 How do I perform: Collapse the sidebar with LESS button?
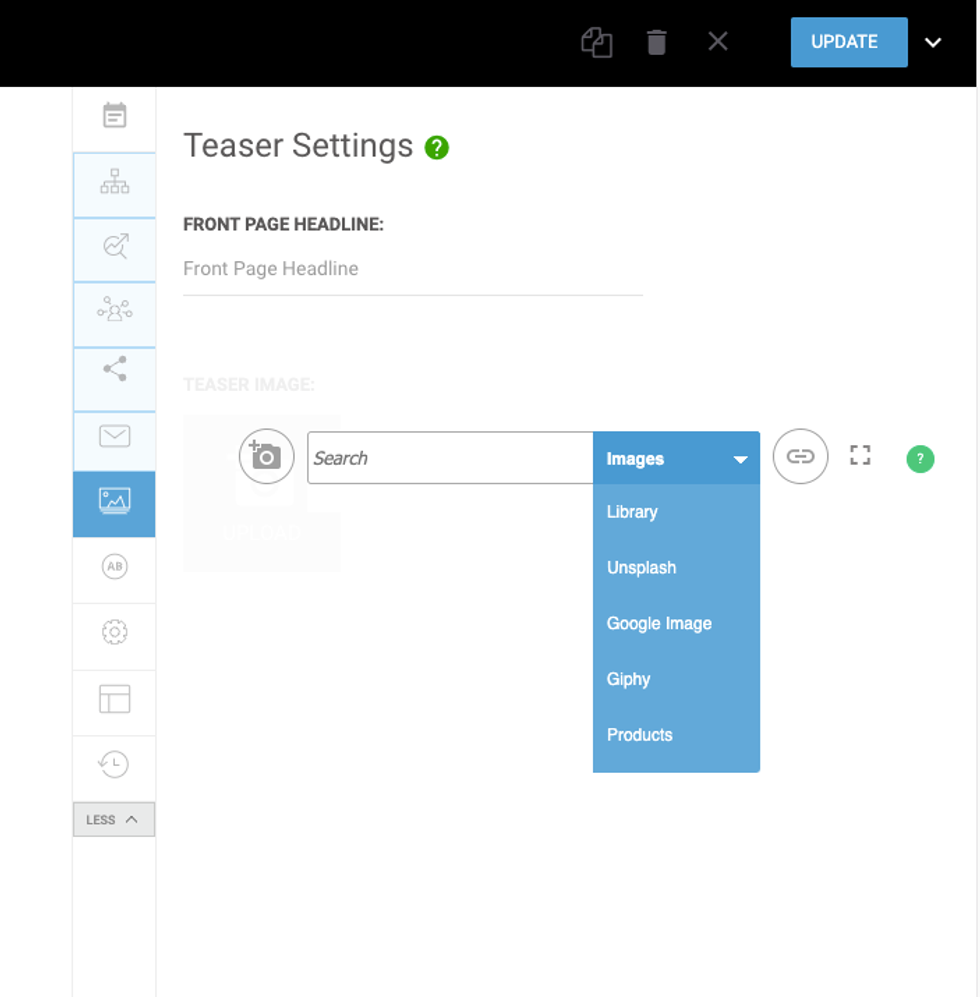click(x=114, y=819)
